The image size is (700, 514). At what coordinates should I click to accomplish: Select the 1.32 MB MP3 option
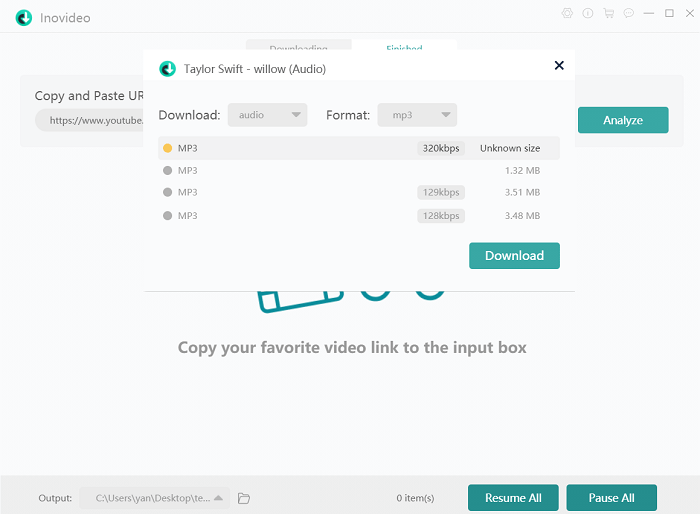(358, 170)
